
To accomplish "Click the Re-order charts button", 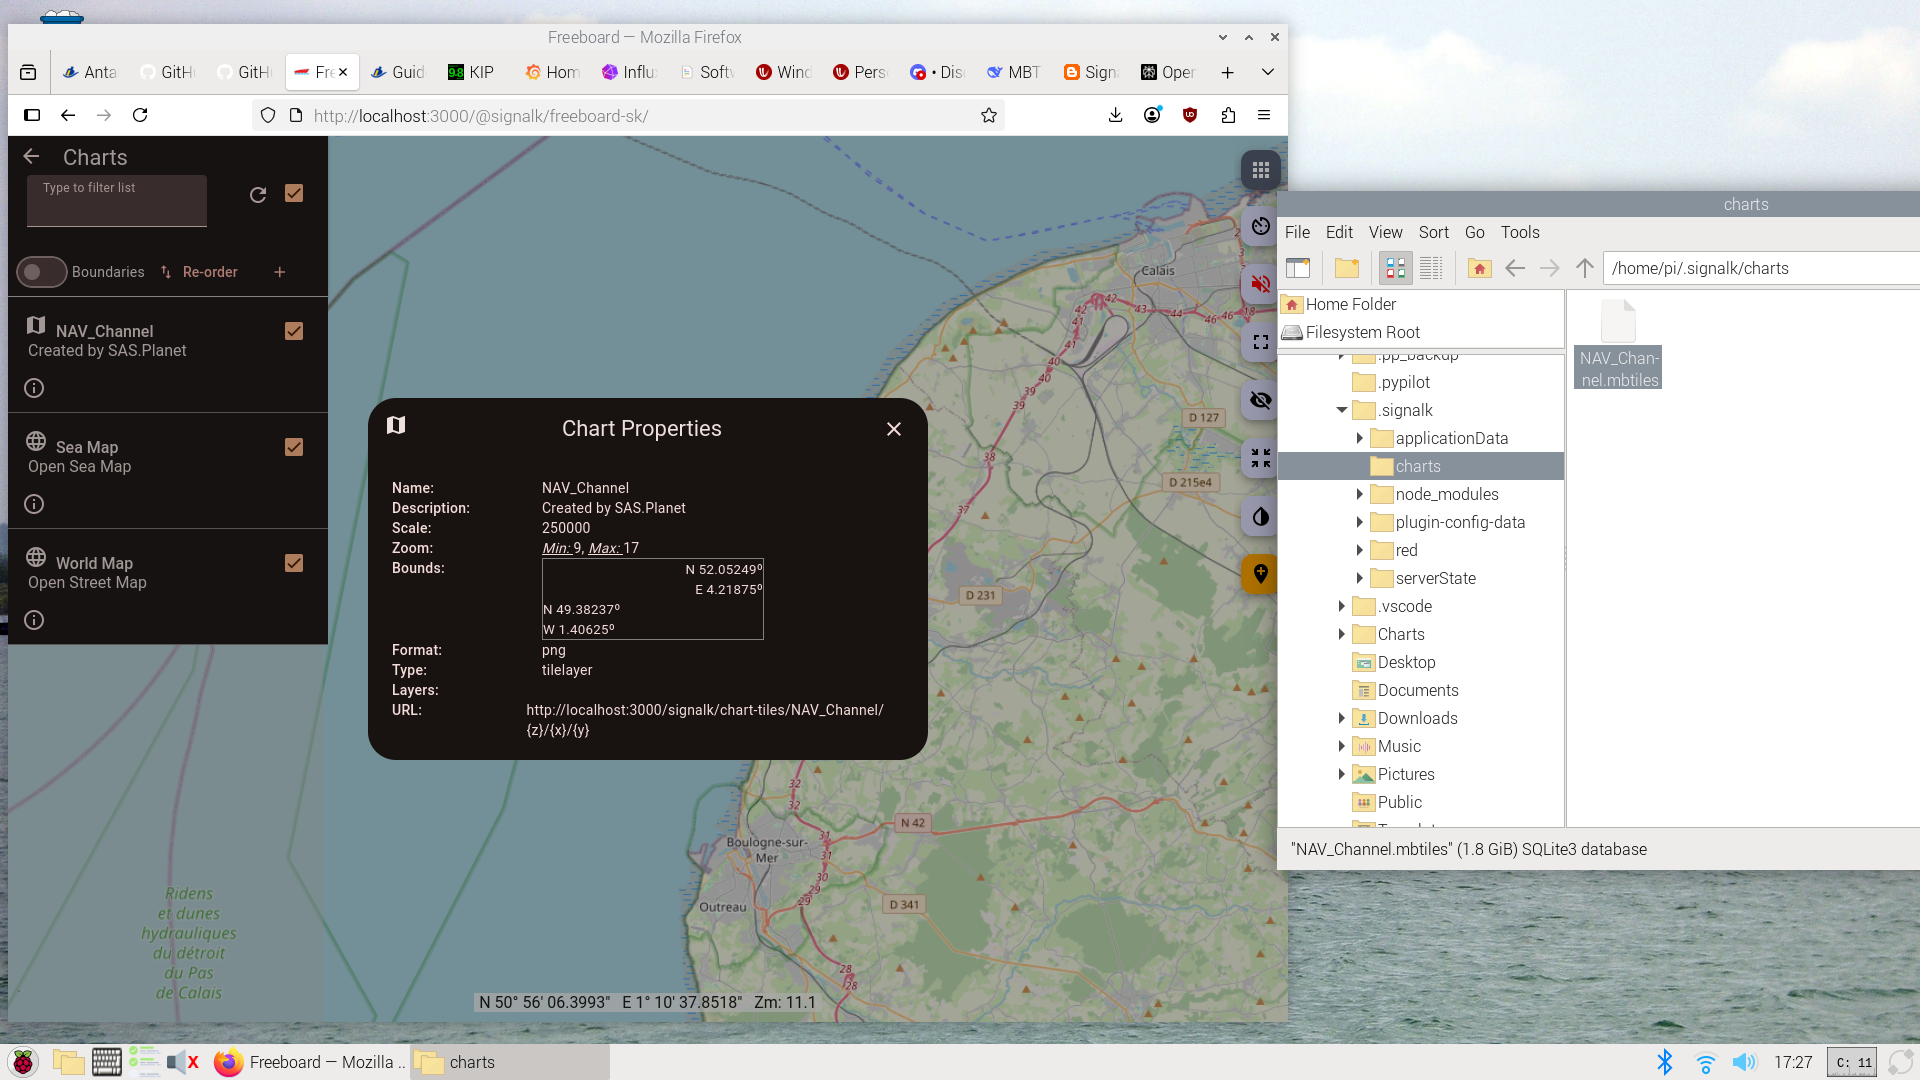I will tap(199, 272).
